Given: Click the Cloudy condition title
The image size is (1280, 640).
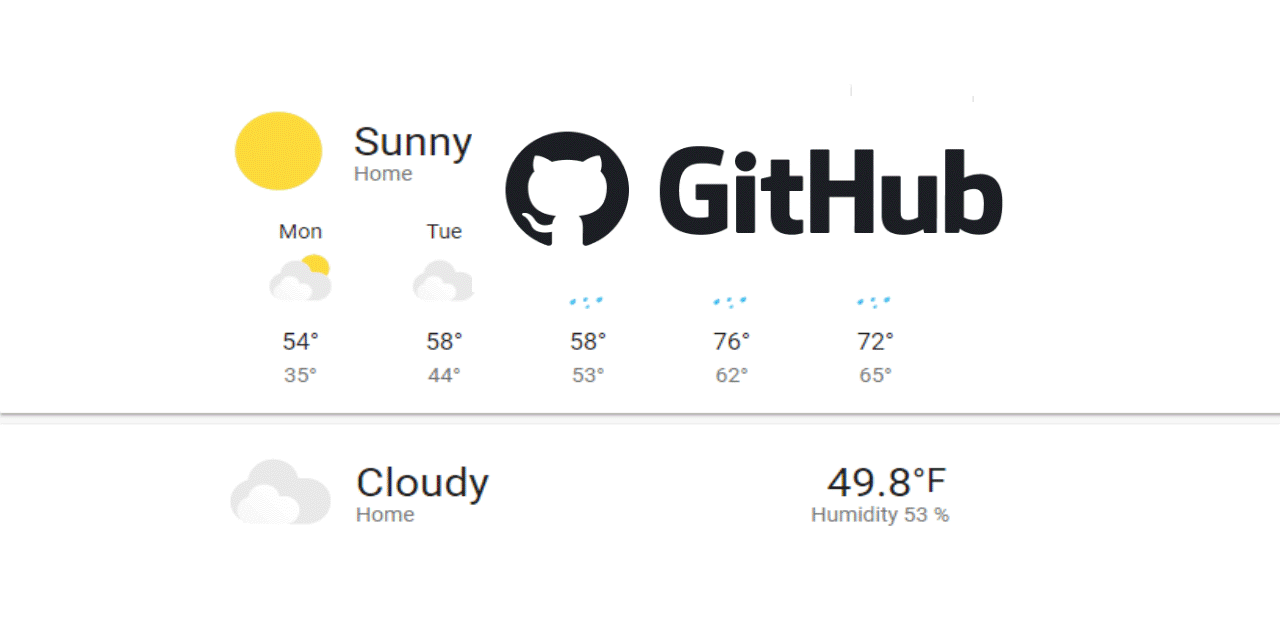Looking at the screenshot, I should click(x=422, y=483).
